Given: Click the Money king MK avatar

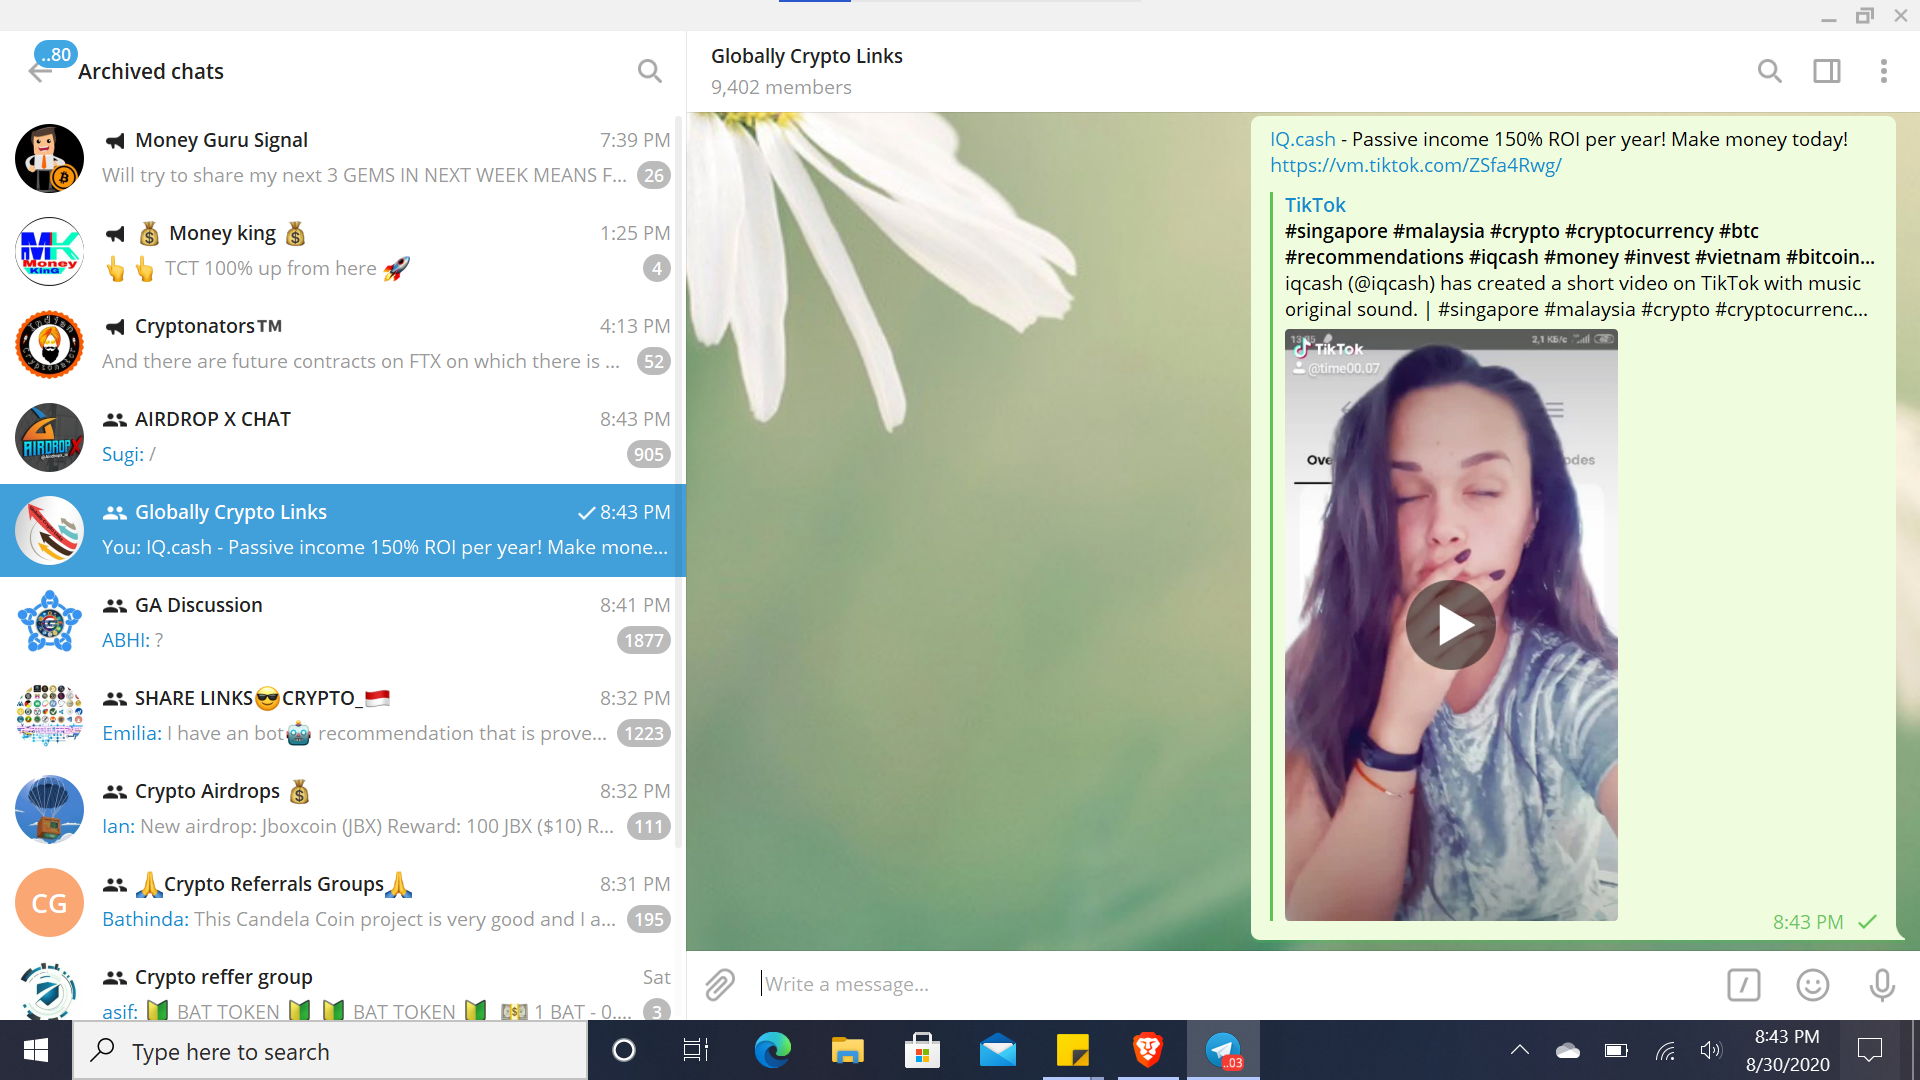Looking at the screenshot, I should tap(49, 251).
